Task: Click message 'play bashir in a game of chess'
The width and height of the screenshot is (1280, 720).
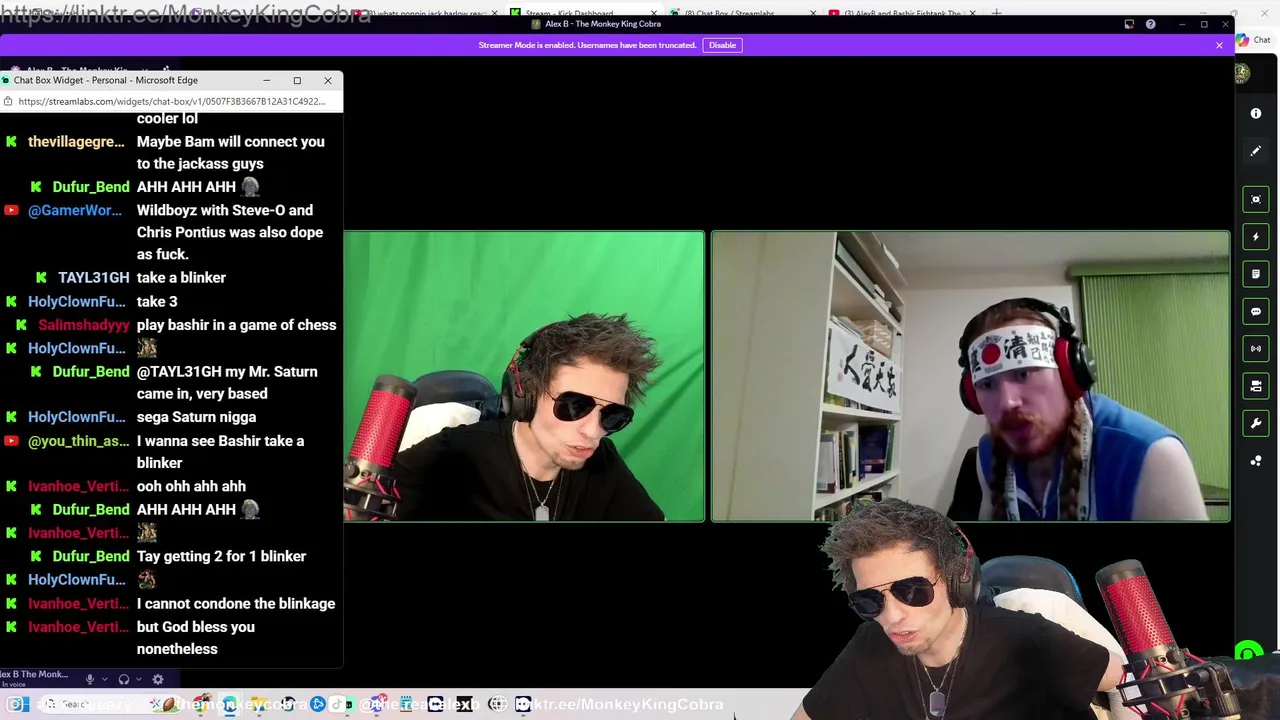Action: (236, 325)
